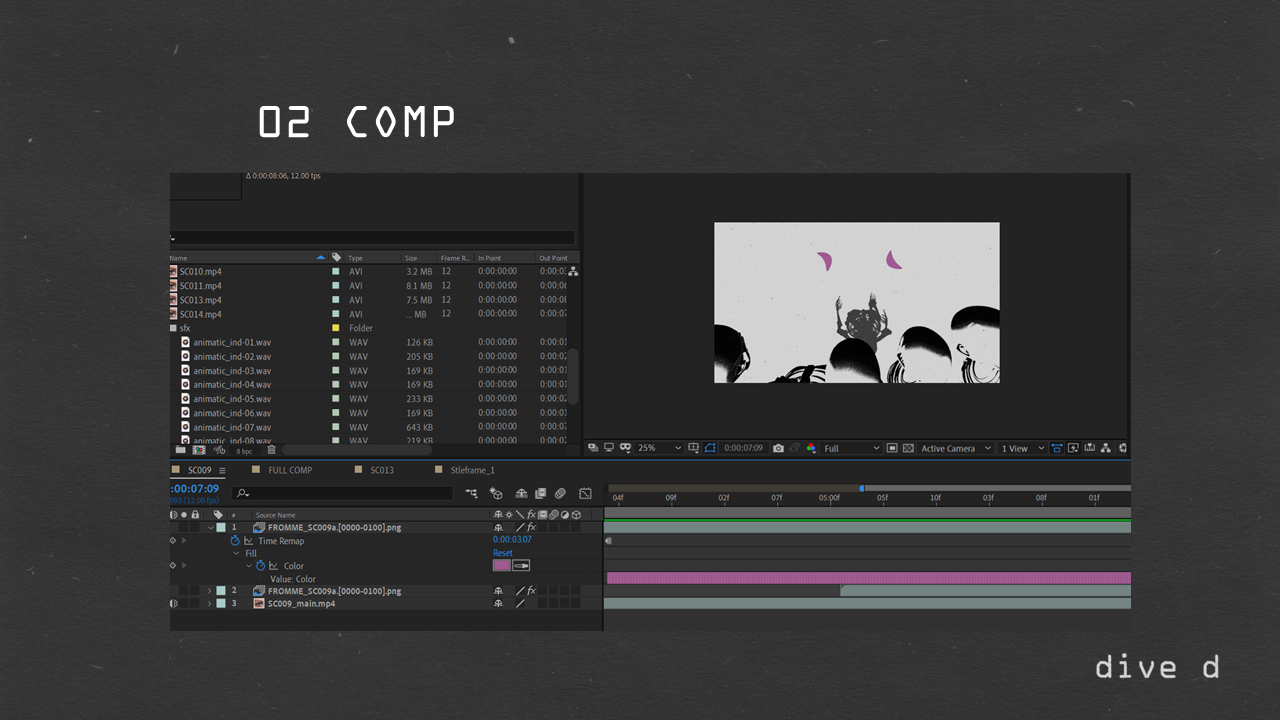Viewport: 1280px width, 720px height.
Task: Open the Composition Flowchart icon in viewer footer
Action: point(1105,448)
